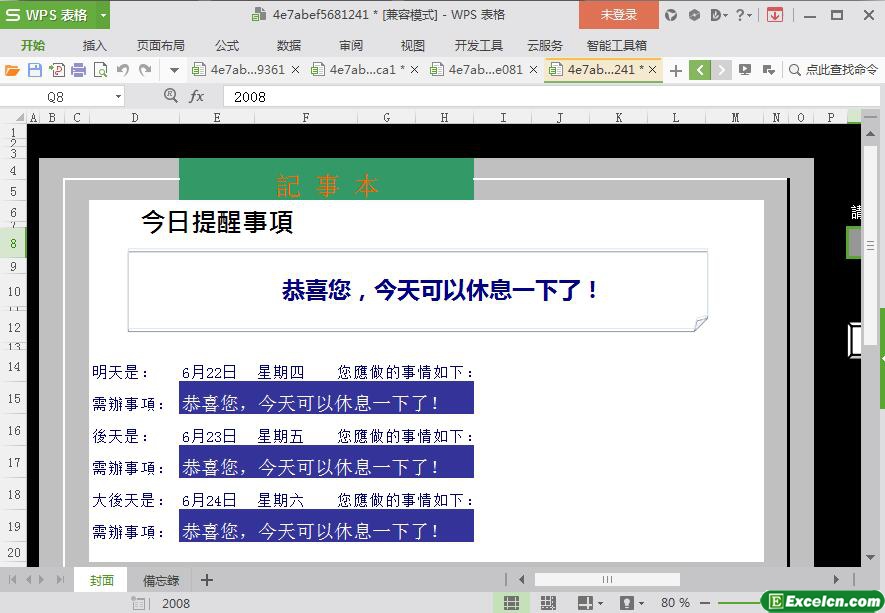Image resolution: width=885 pixels, height=613 pixels.
Task: Open the WPS 表格 application menu dropdown
Action: click(103, 15)
